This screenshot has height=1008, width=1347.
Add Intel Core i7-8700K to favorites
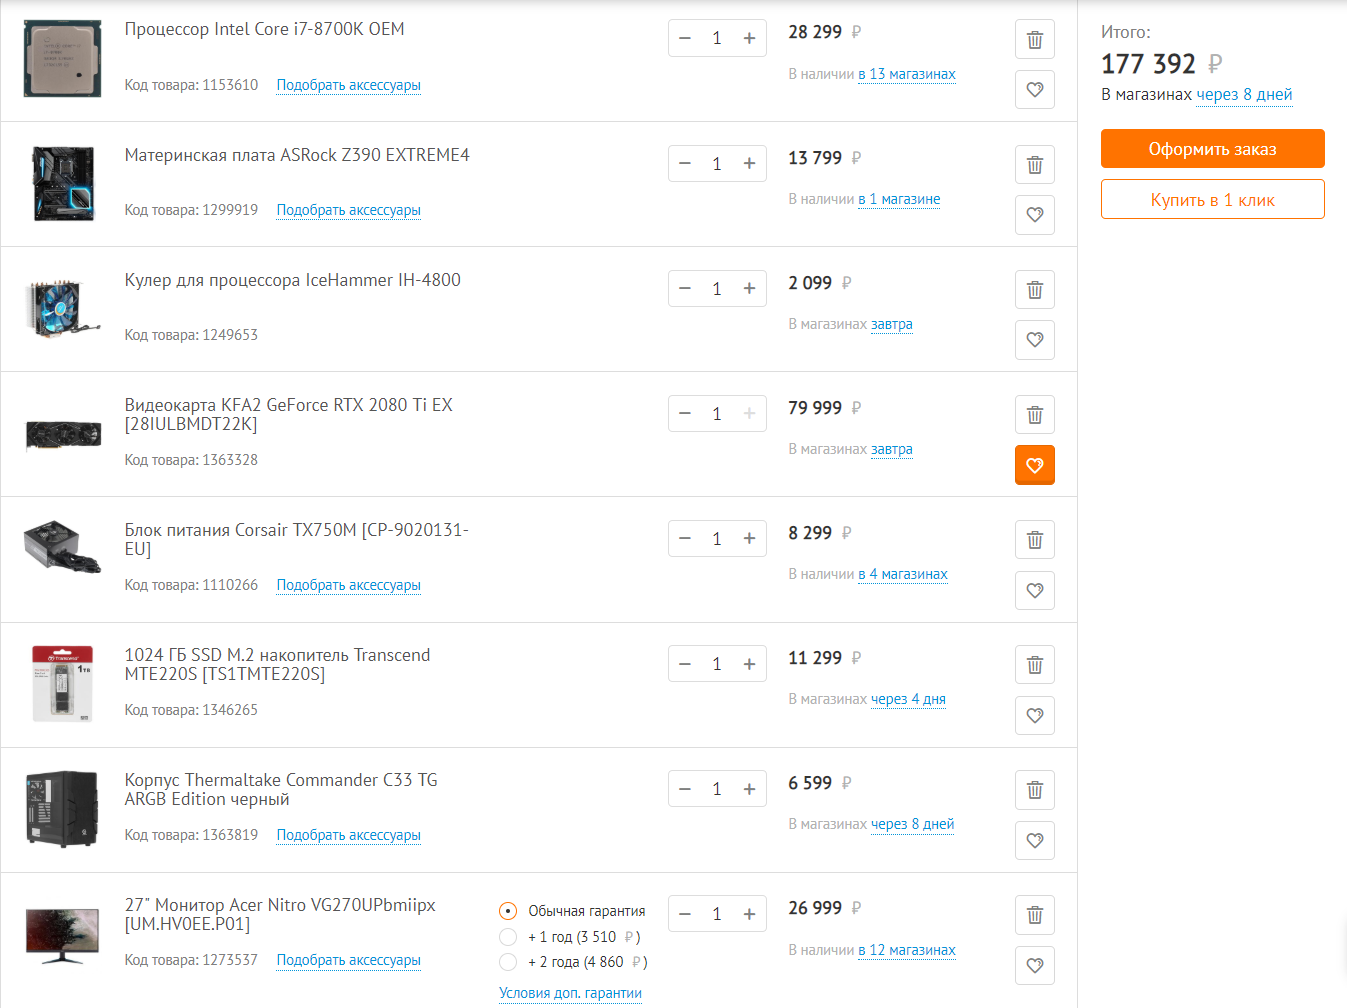pyautogui.click(x=1035, y=90)
